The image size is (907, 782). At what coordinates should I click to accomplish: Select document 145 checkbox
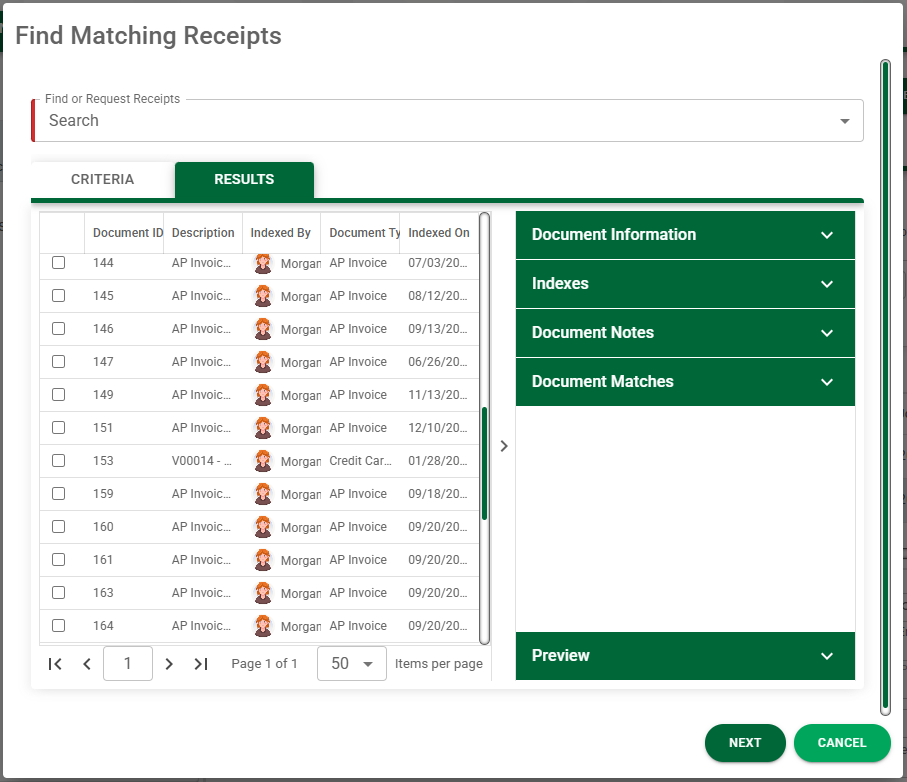tap(58, 296)
